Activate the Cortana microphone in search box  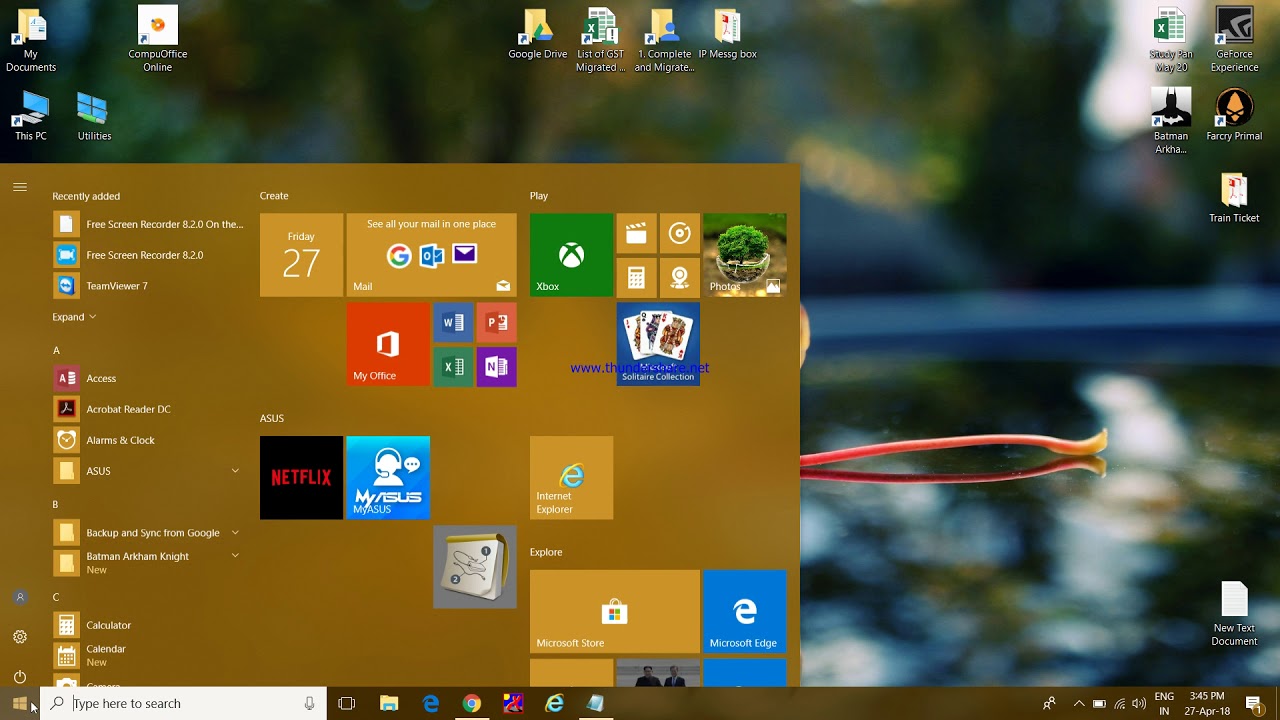pyautogui.click(x=310, y=704)
